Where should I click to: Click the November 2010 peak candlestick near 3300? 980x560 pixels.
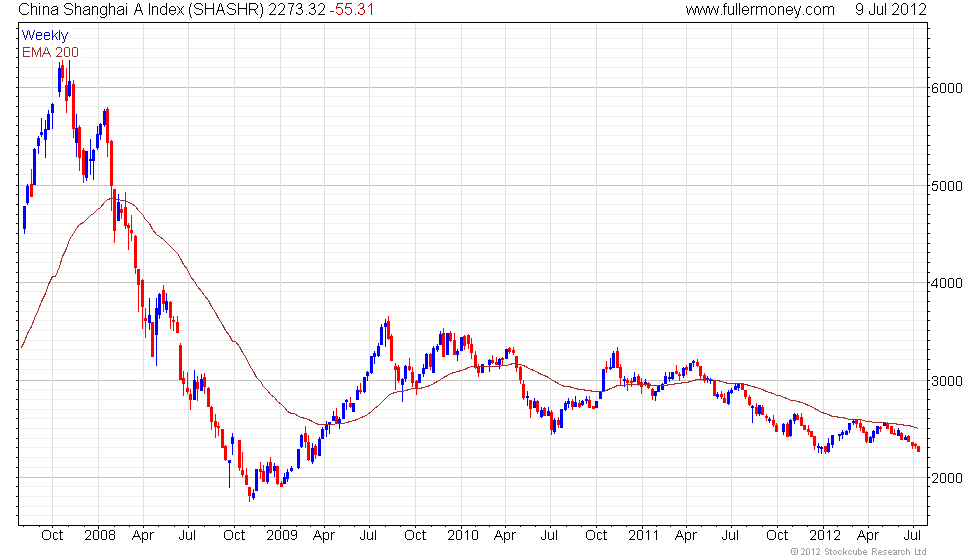click(x=618, y=359)
